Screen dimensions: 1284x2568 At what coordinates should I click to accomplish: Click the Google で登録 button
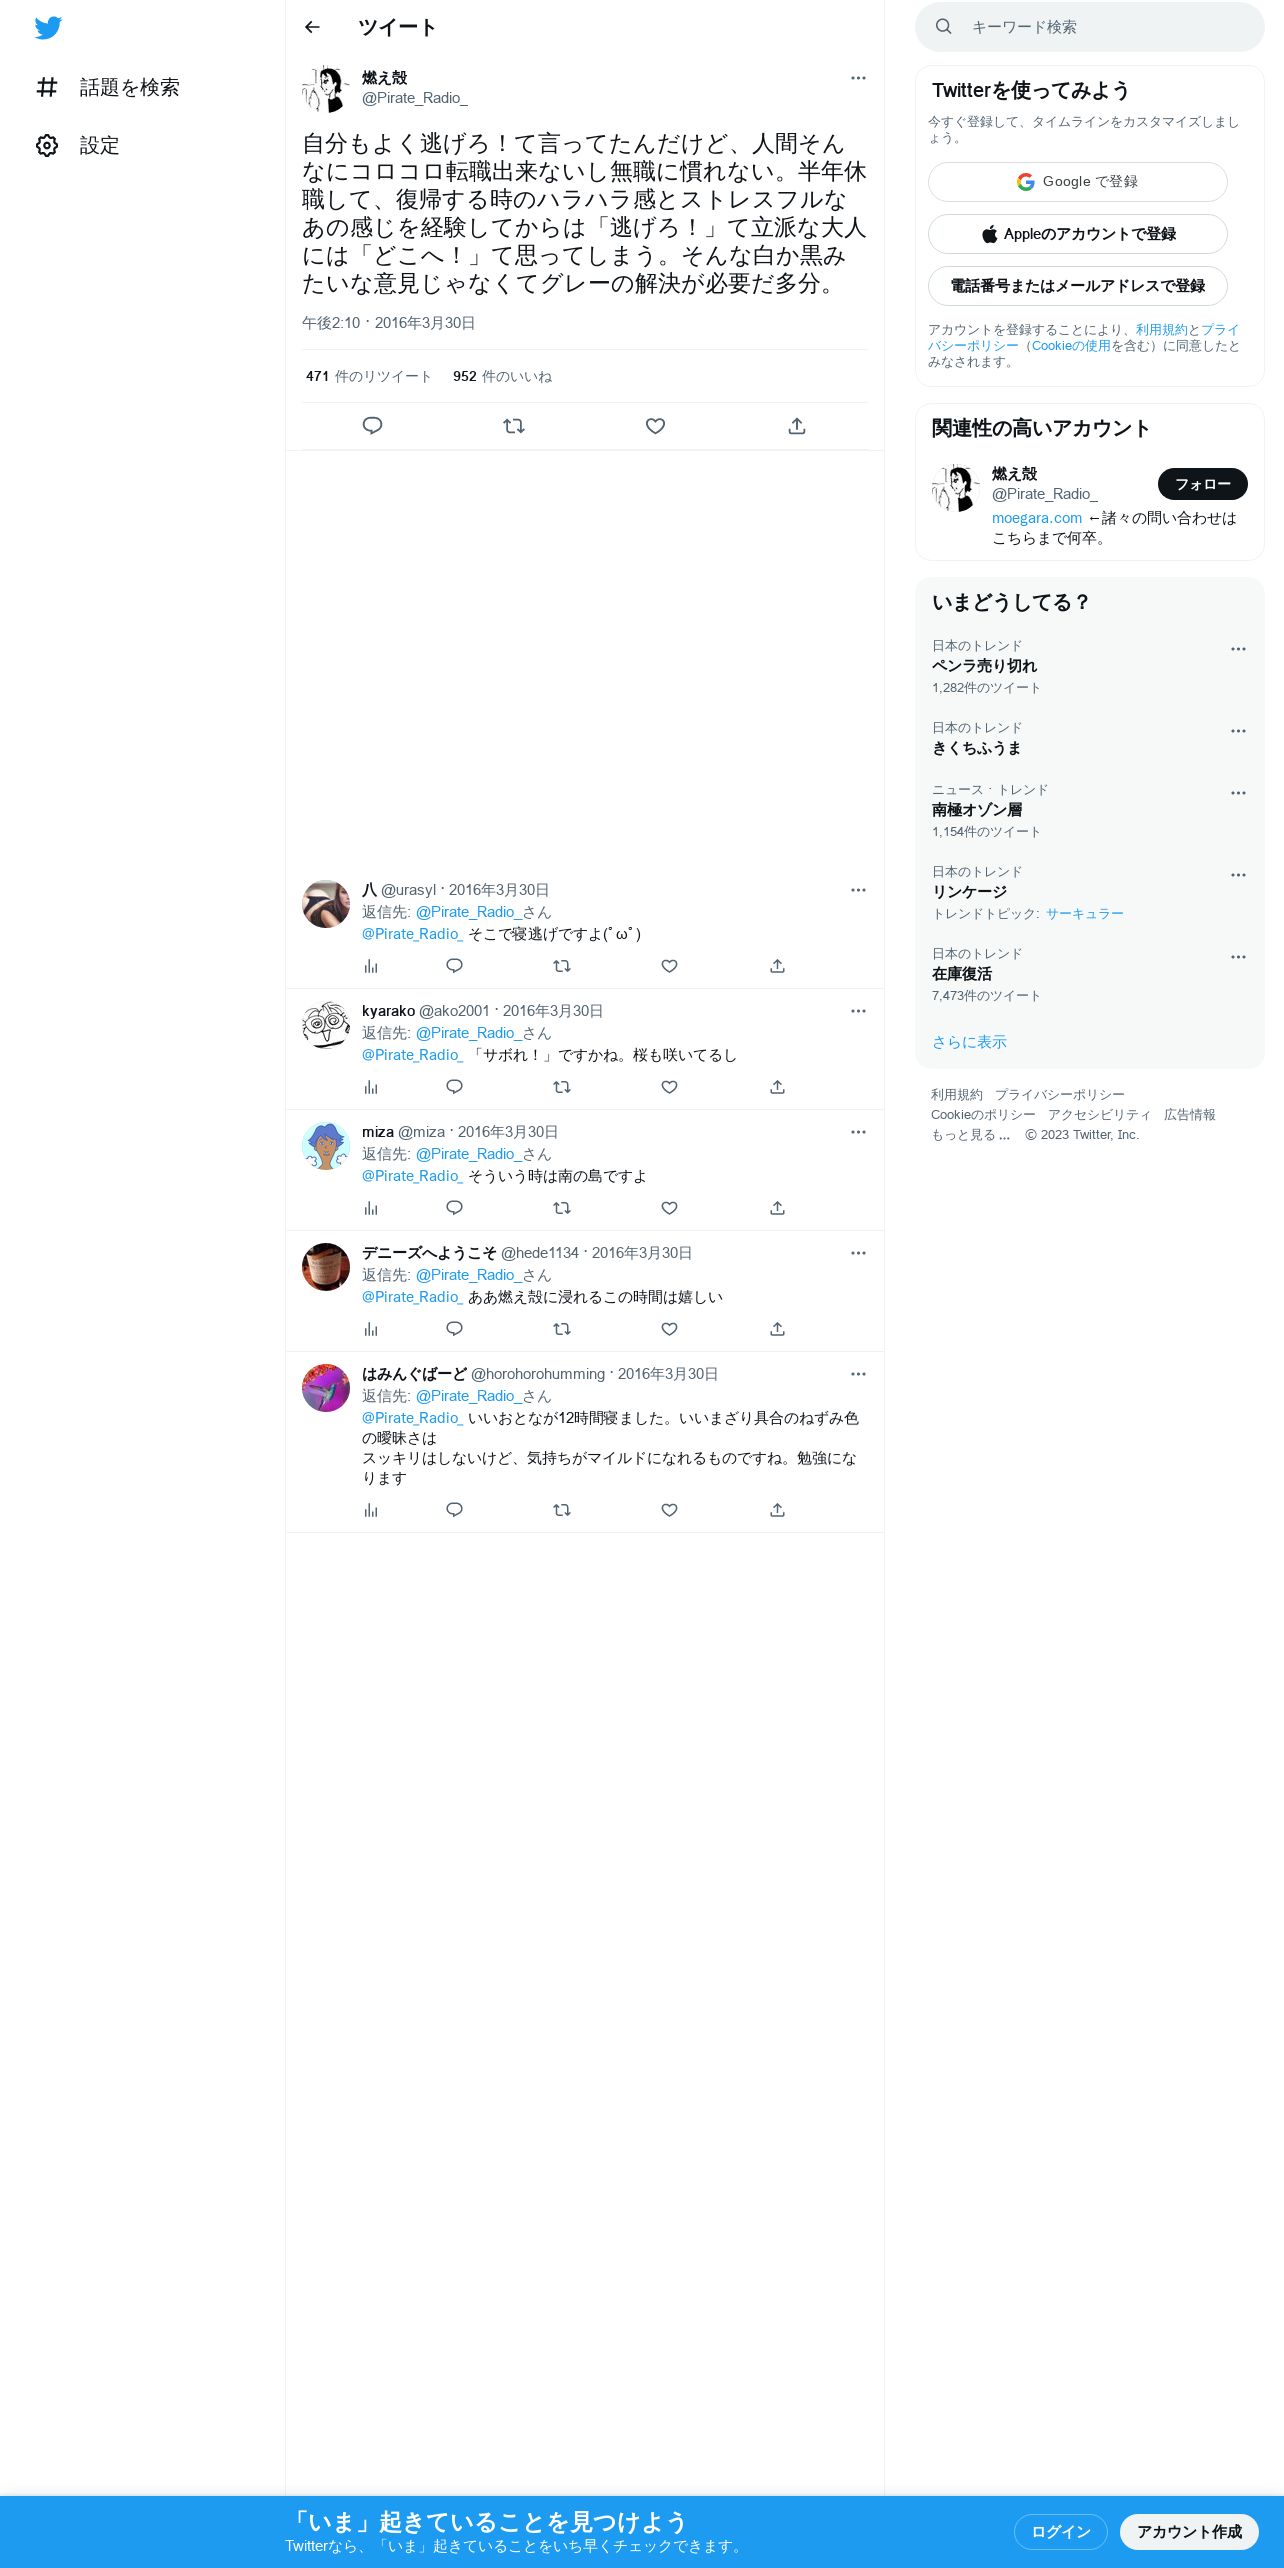1078,182
